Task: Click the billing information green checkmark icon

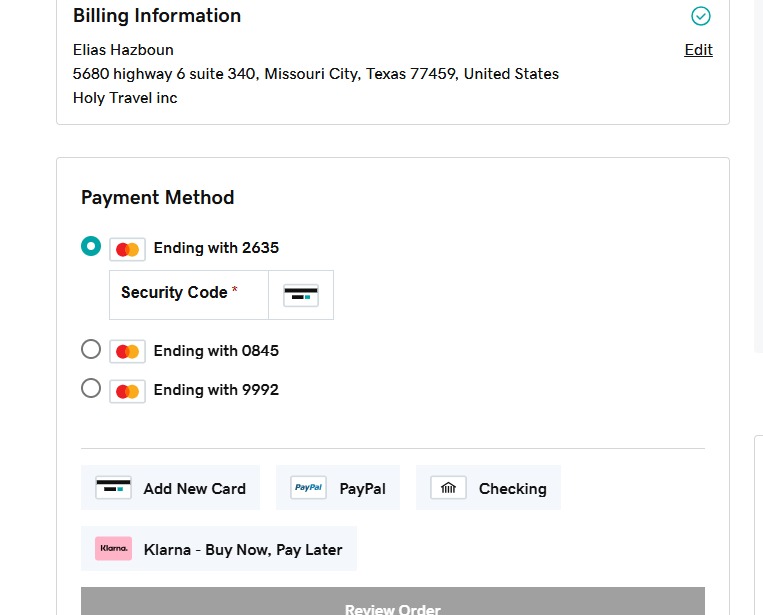Action: (701, 16)
